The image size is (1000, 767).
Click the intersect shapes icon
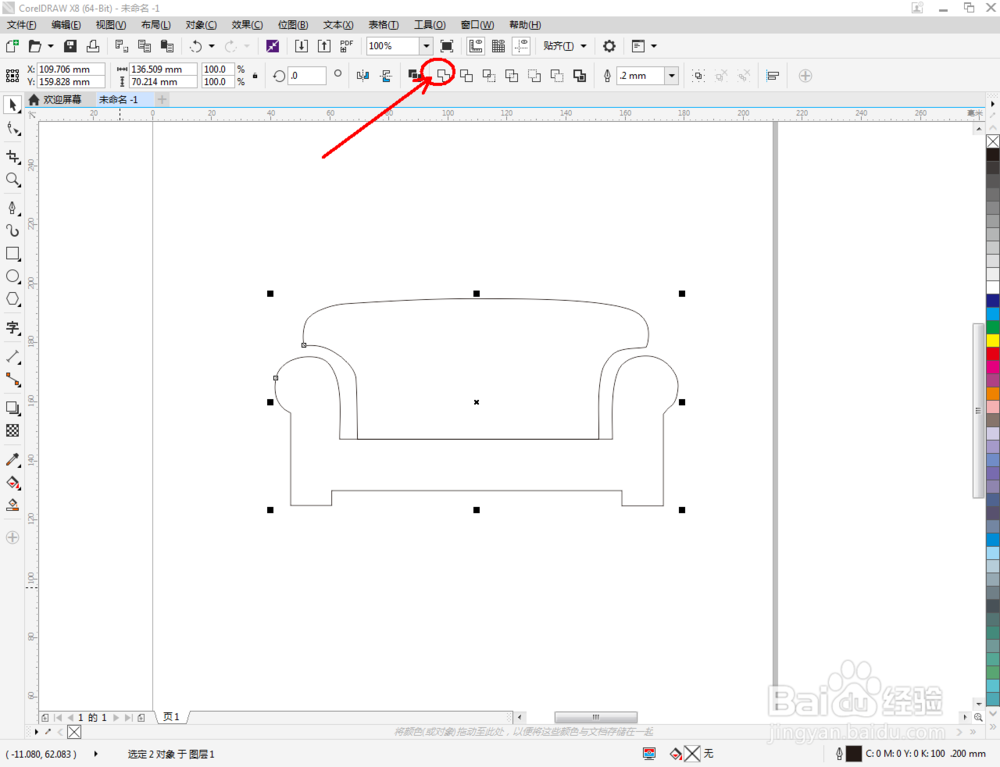pyautogui.click(x=489, y=76)
